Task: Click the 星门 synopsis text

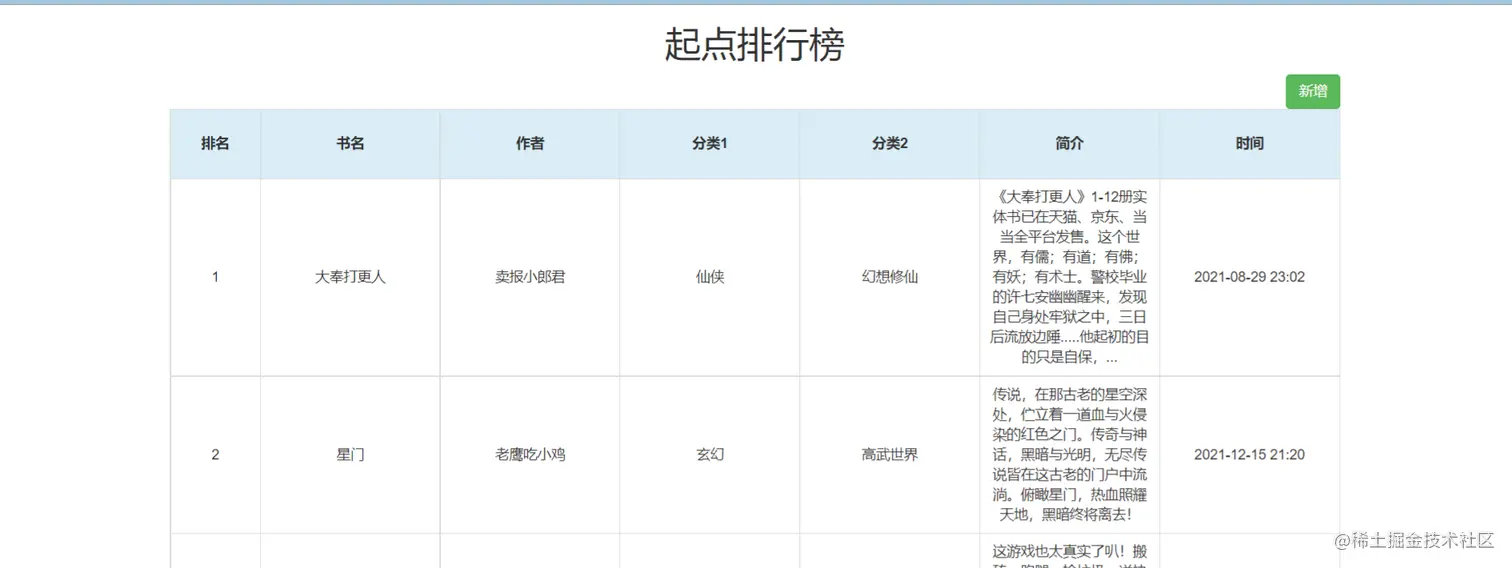Action: pos(1069,454)
